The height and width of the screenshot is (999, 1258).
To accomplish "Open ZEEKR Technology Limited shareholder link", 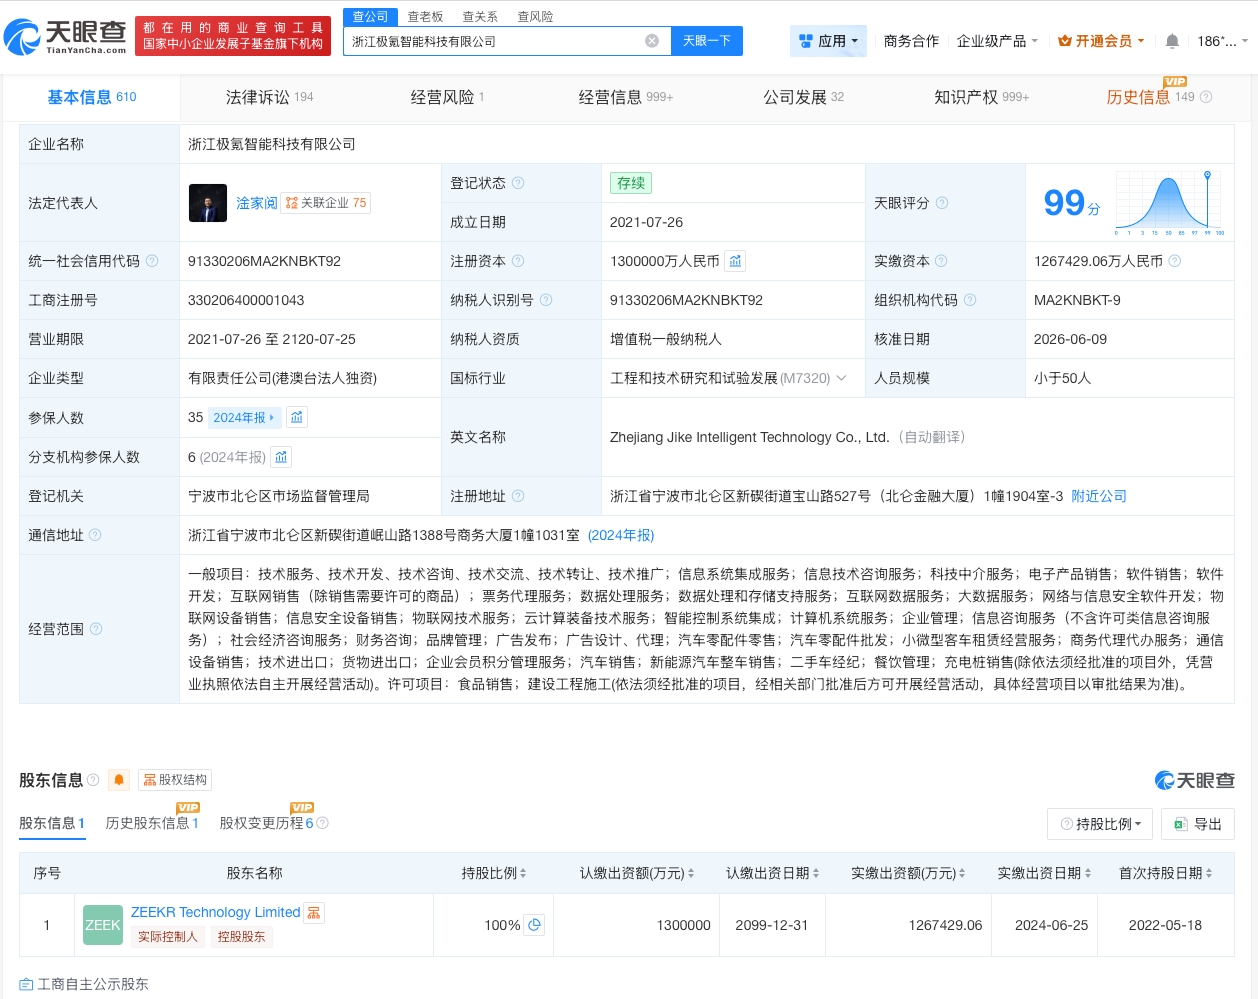I will 216,912.
